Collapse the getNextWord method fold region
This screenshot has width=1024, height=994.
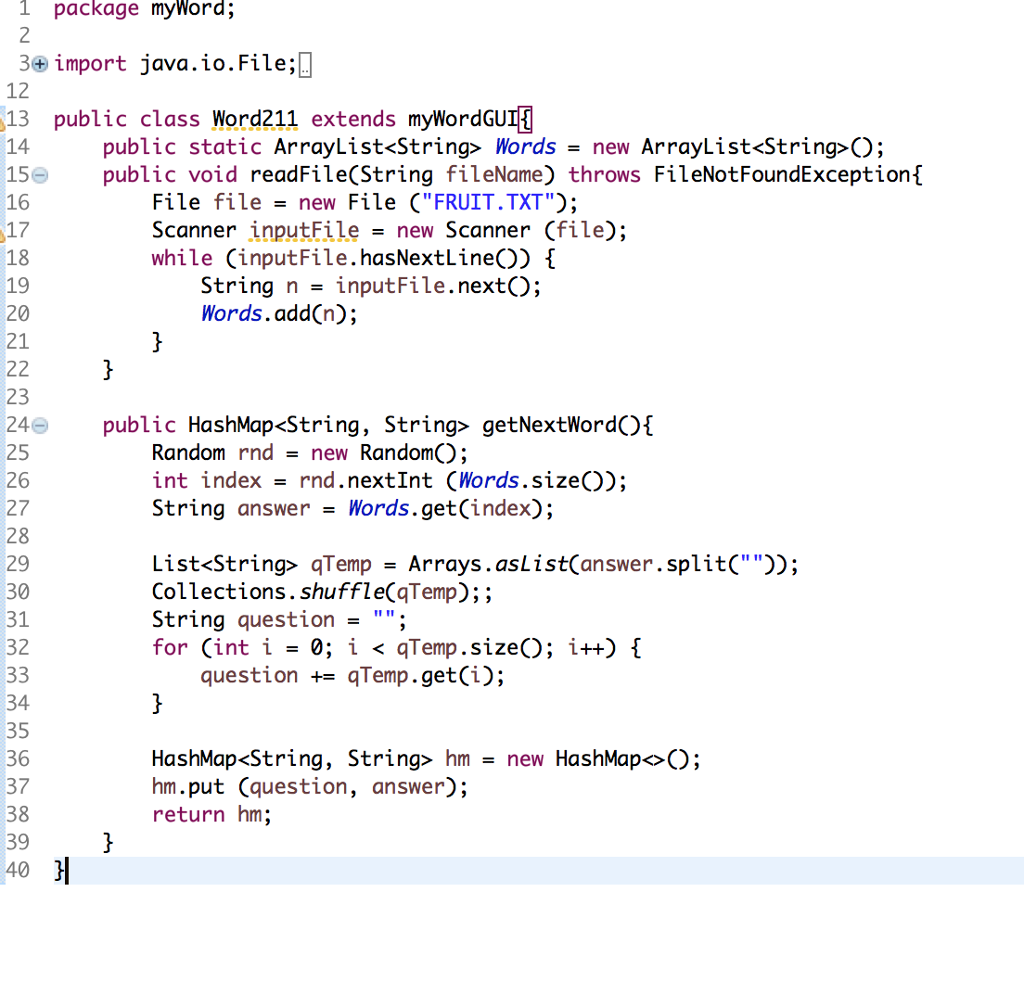39,425
